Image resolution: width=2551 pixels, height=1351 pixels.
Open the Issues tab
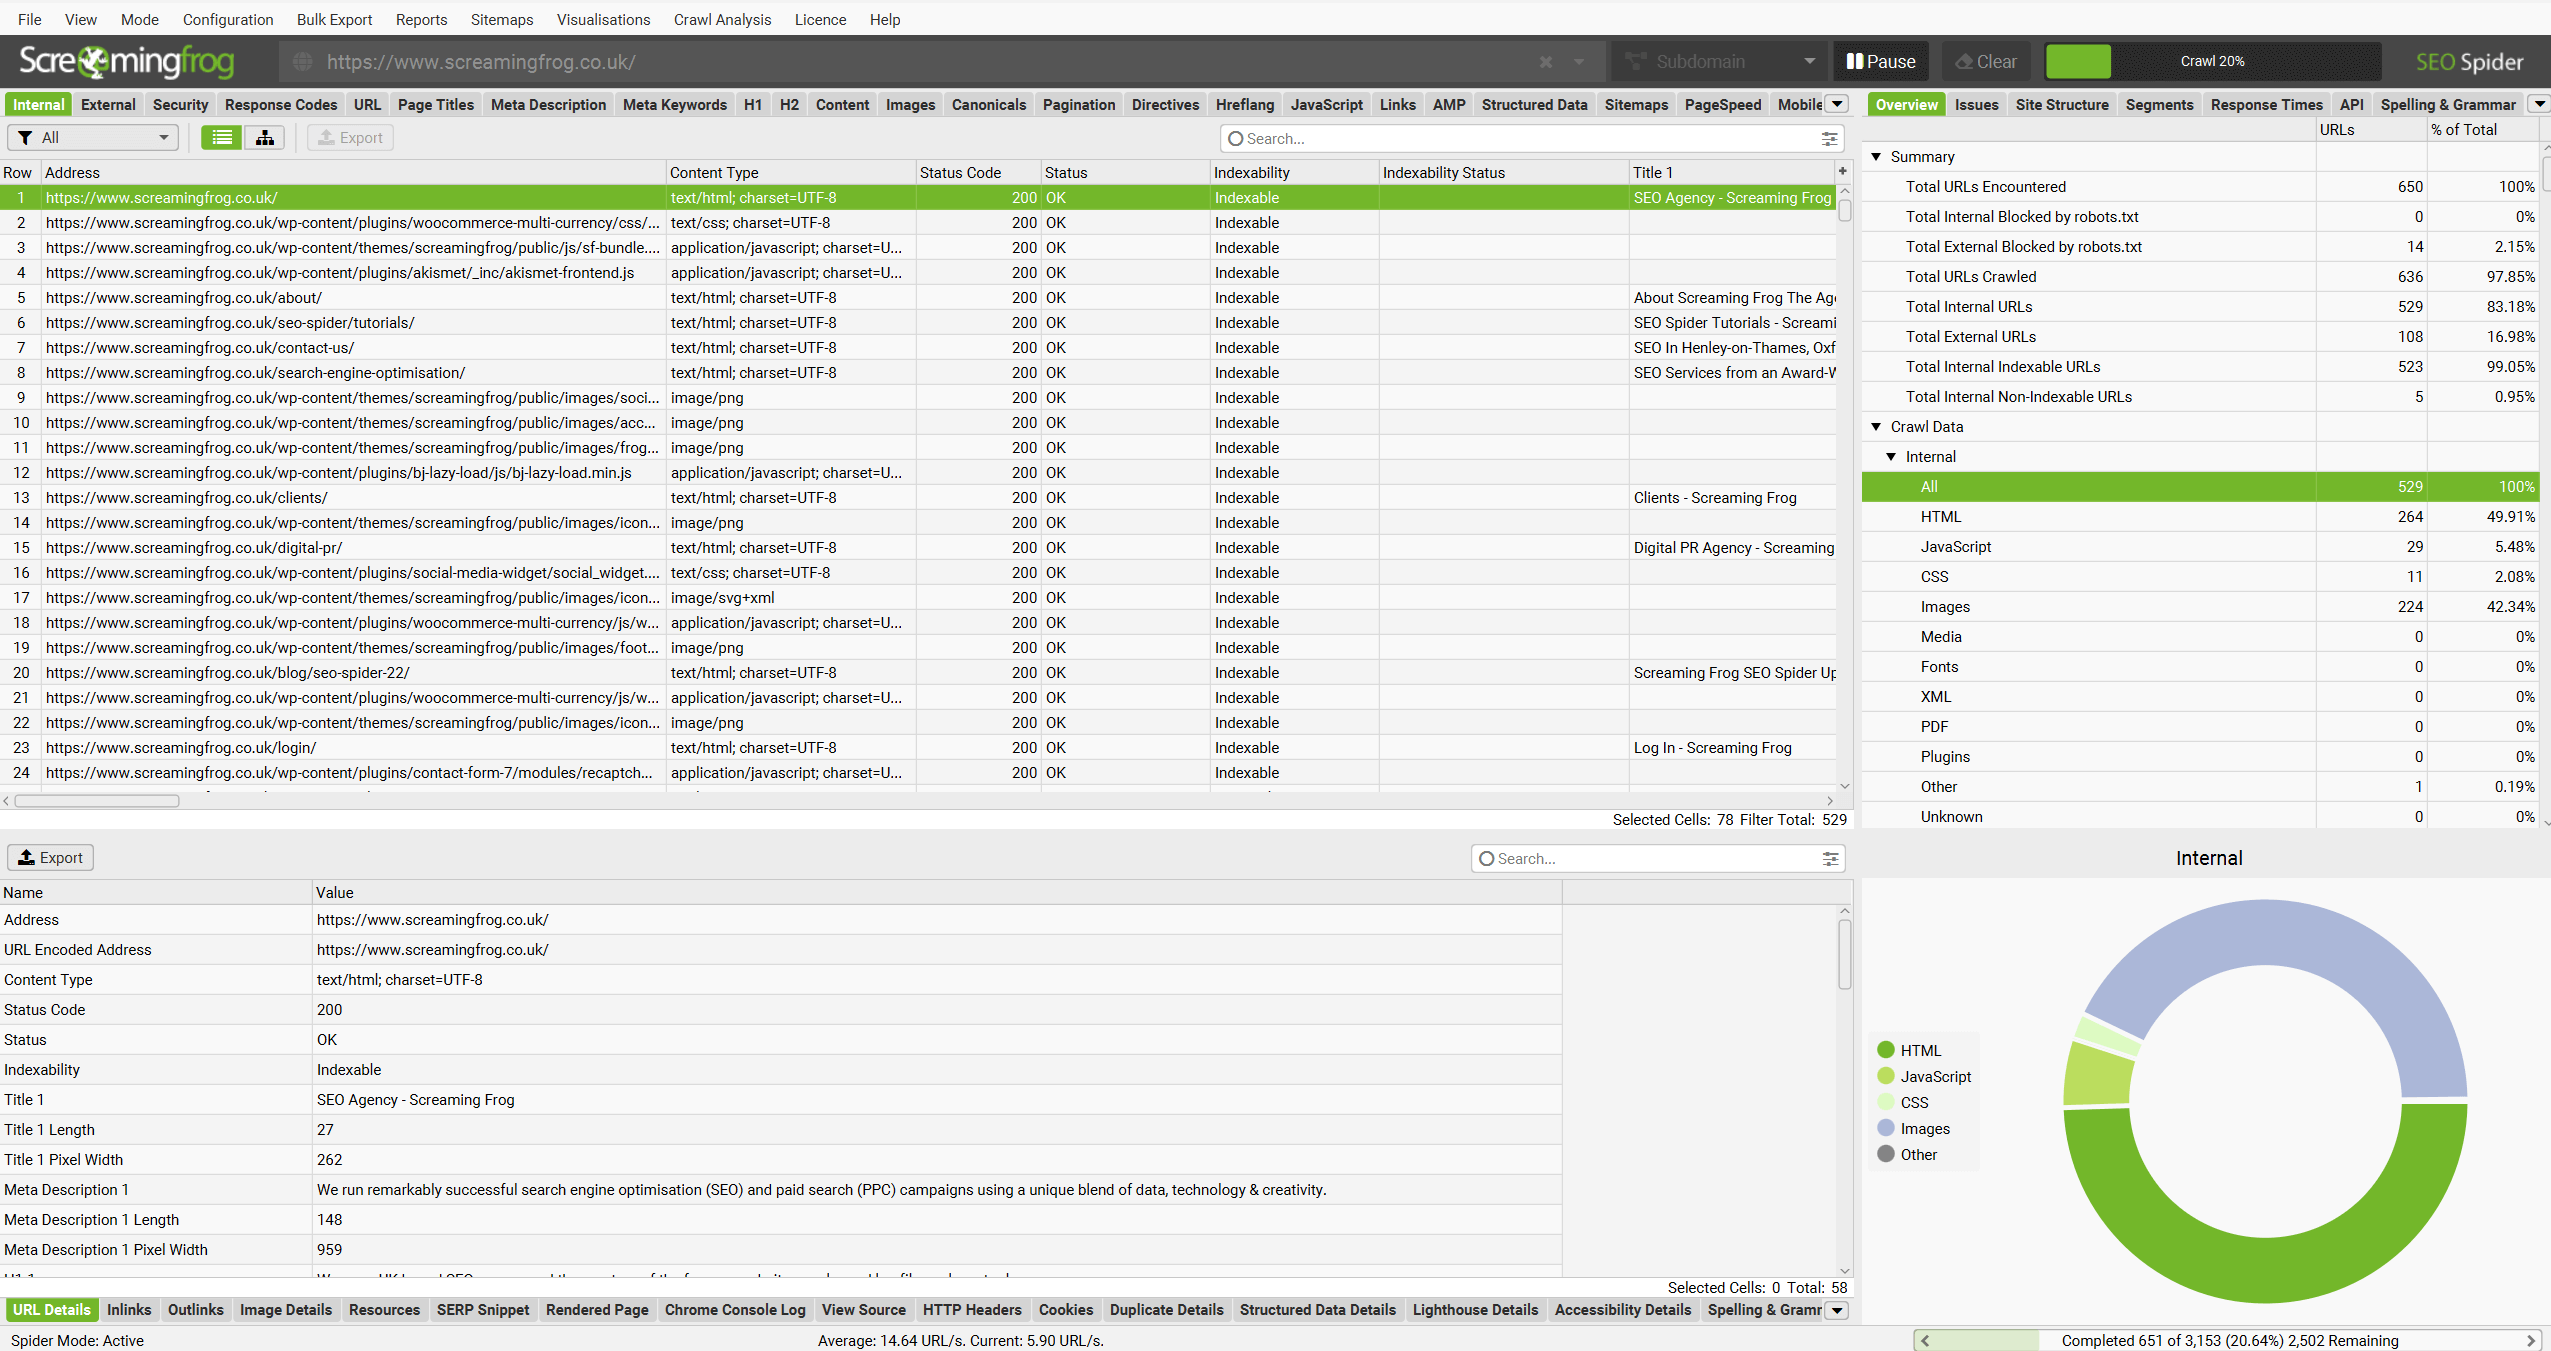1976,104
